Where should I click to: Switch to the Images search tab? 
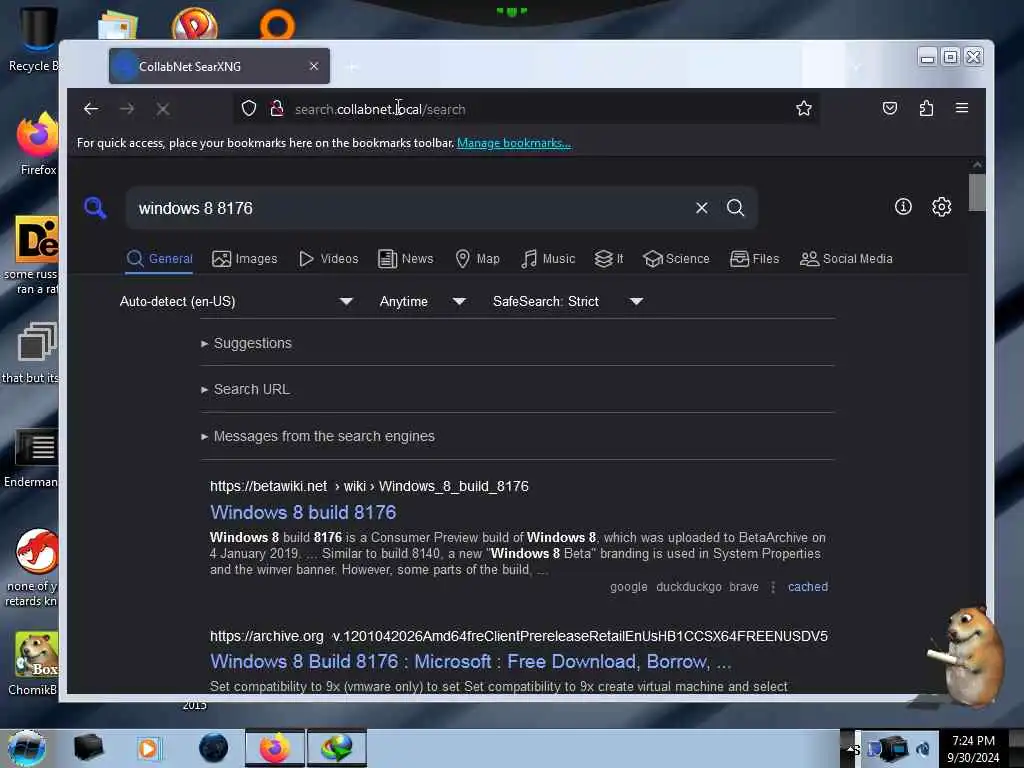click(x=245, y=259)
